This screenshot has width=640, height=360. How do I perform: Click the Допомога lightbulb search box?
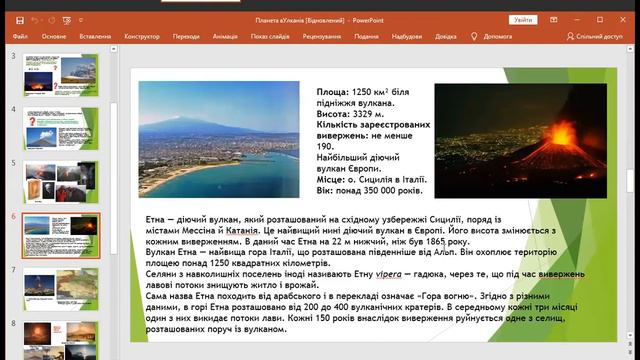coord(492,36)
